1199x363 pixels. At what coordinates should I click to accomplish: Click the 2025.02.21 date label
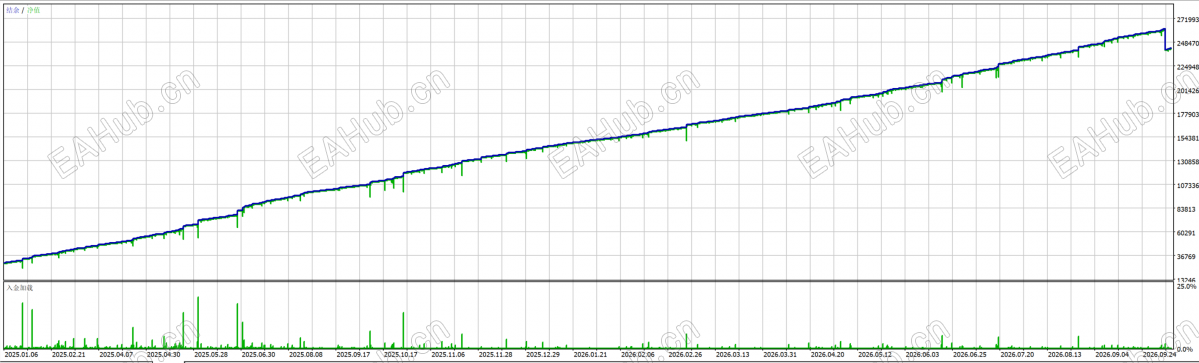tap(68, 355)
